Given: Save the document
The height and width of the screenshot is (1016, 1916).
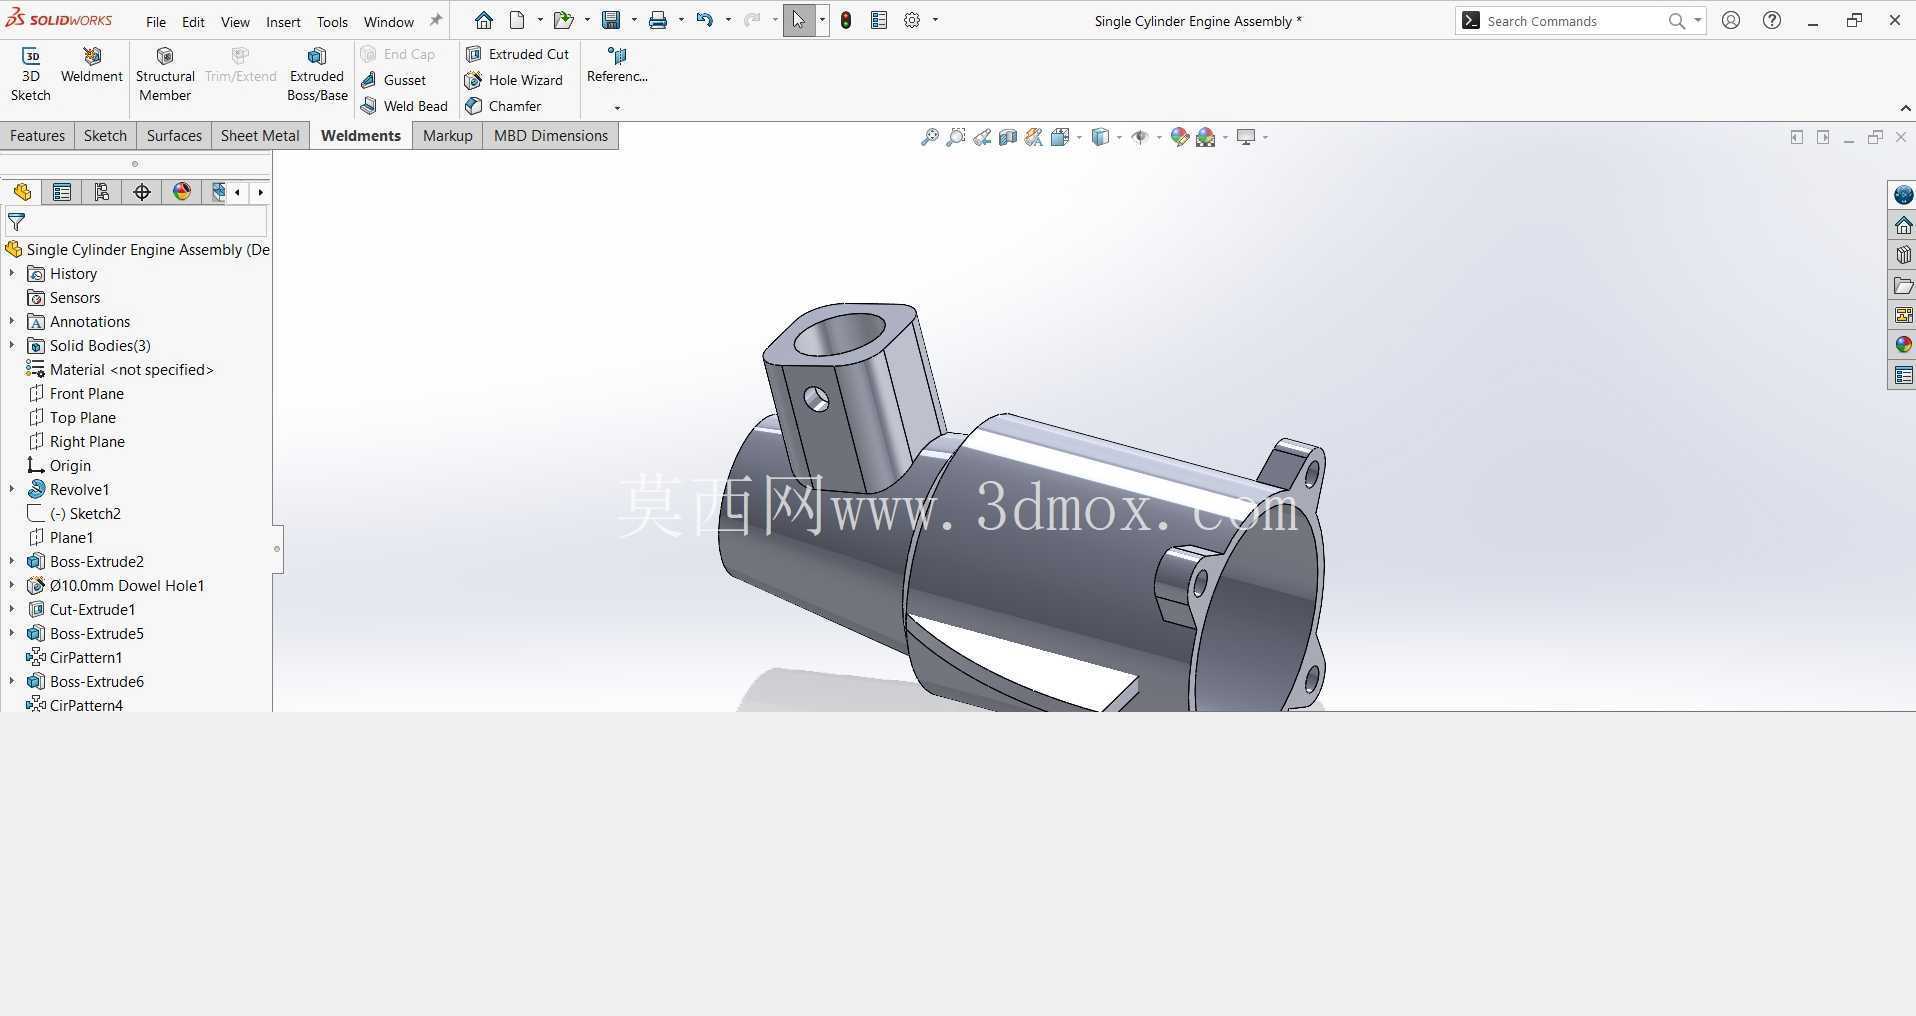Looking at the screenshot, I should [x=611, y=20].
